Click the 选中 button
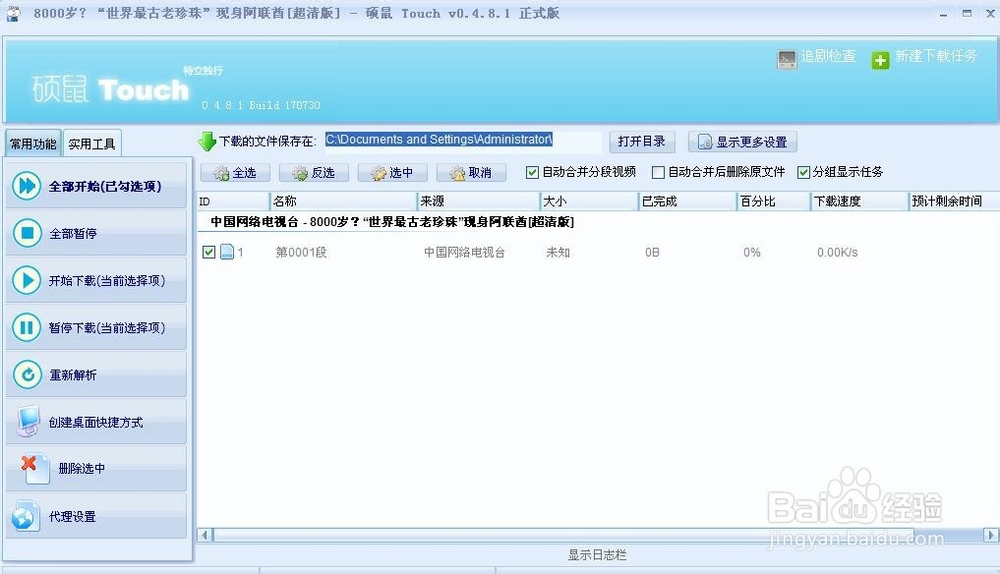Screen dimensions: 1000x574 click(x=392, y=173)
